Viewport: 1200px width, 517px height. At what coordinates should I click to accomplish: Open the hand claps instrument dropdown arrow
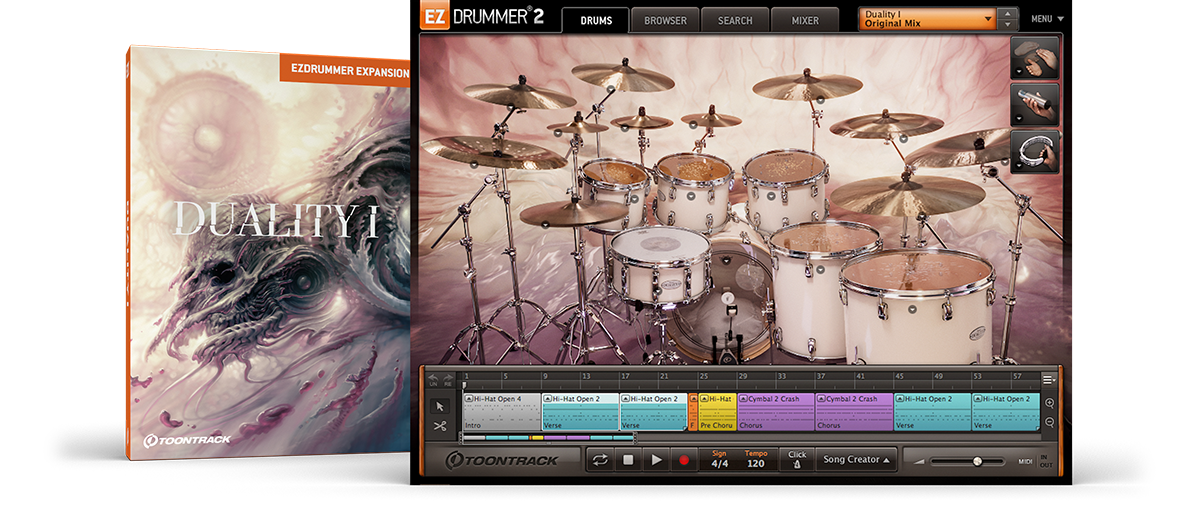[1018, 72]
